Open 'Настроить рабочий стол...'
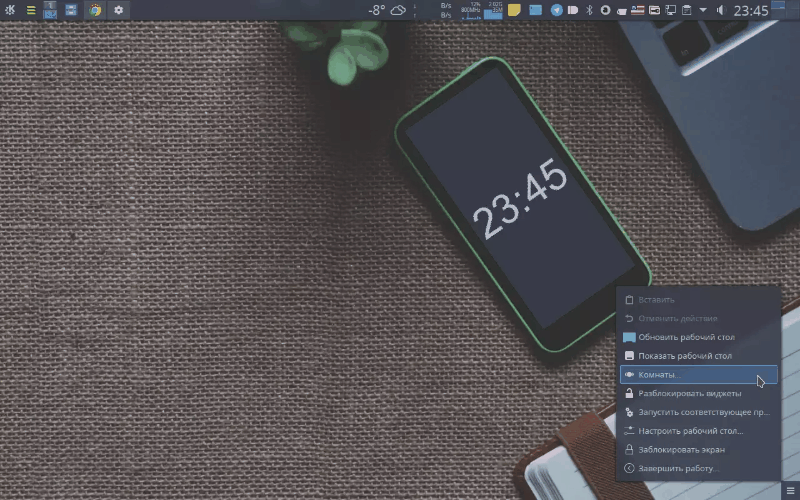Image resolution: width=800 pixels, height=500 pixels. [x=698, y=431]
